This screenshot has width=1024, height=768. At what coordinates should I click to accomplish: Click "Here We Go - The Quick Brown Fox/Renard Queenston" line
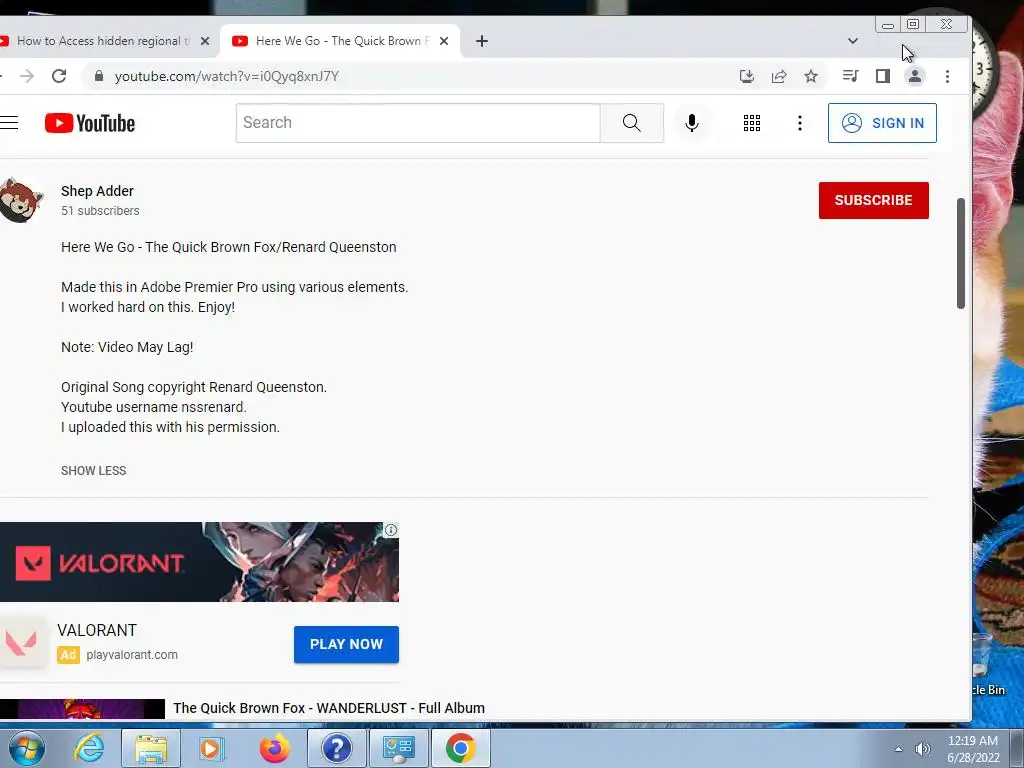point(229,248)
